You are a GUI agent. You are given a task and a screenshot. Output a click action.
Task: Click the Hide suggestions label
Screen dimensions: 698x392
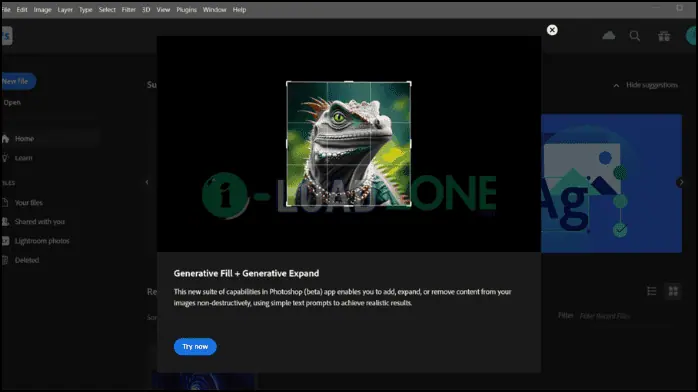tap(652, 85)
